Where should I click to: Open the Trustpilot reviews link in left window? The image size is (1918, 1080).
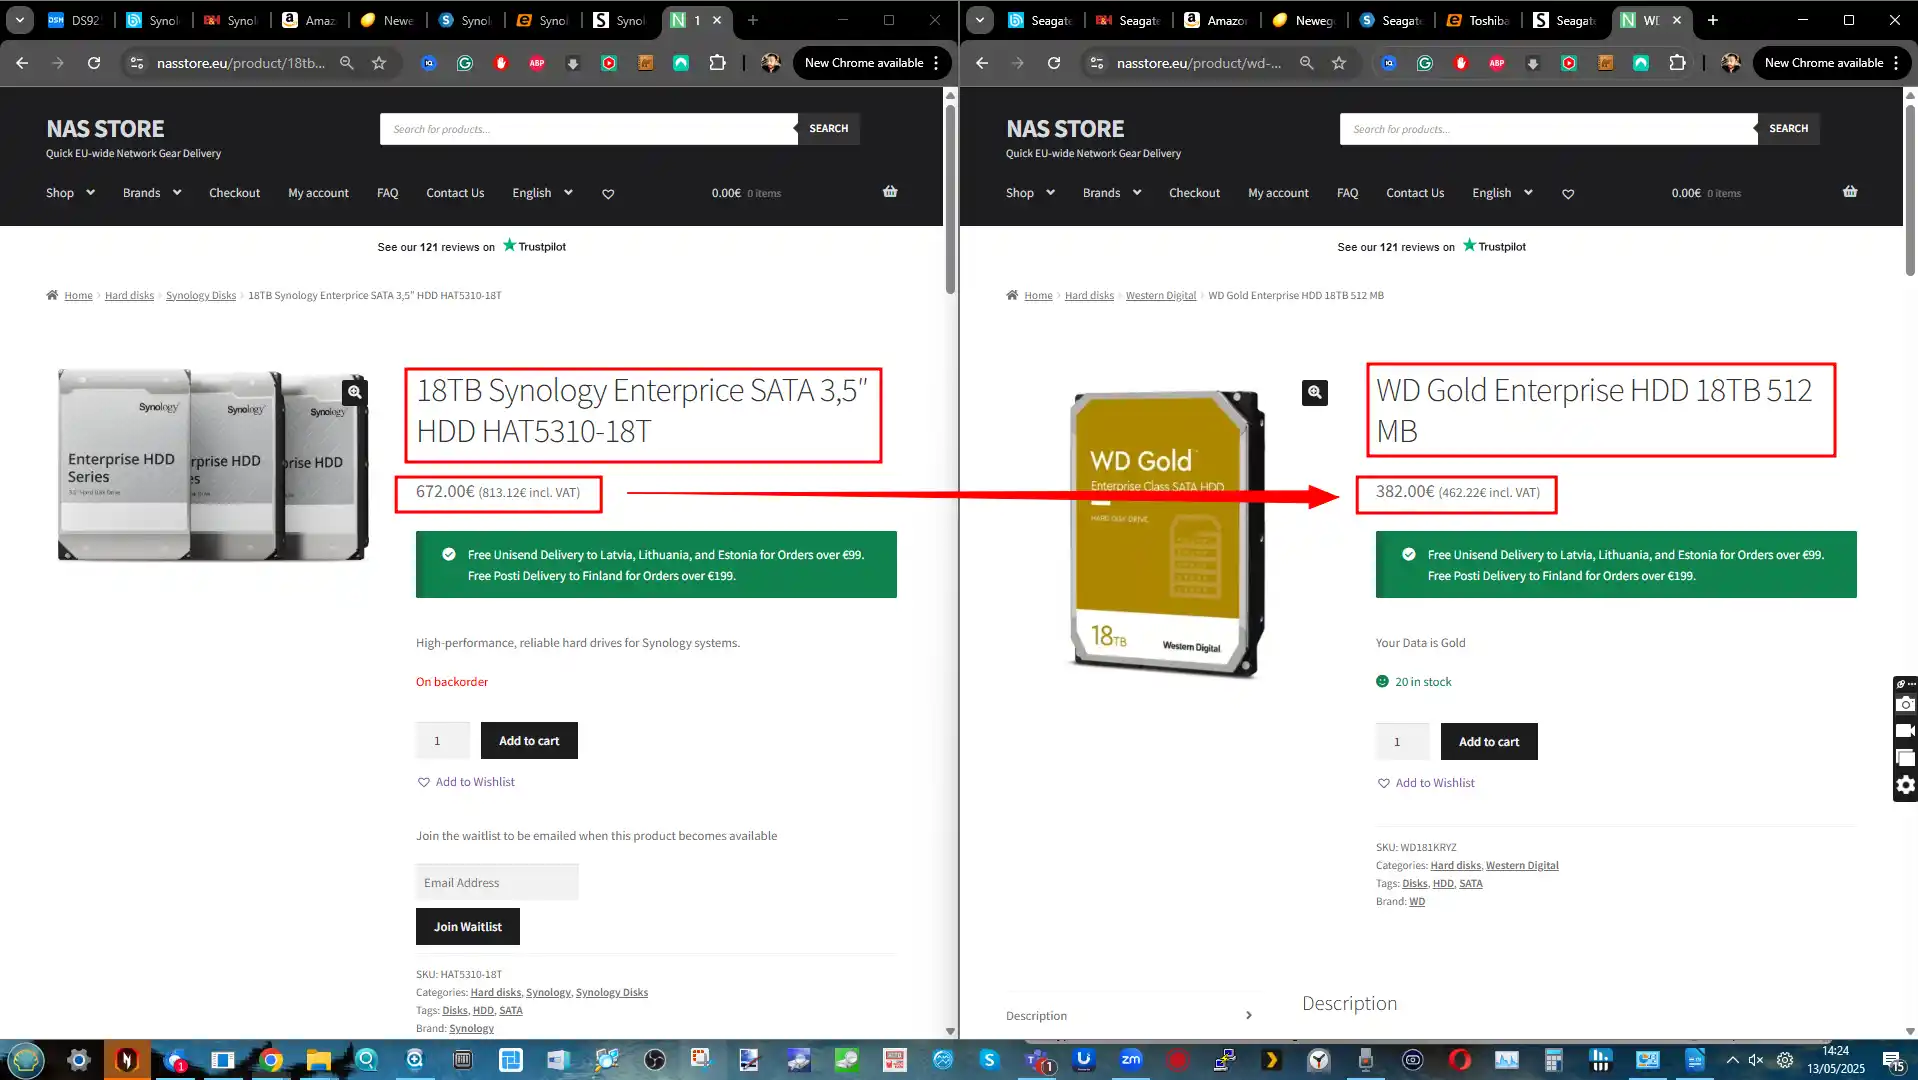tap(471, 246)
